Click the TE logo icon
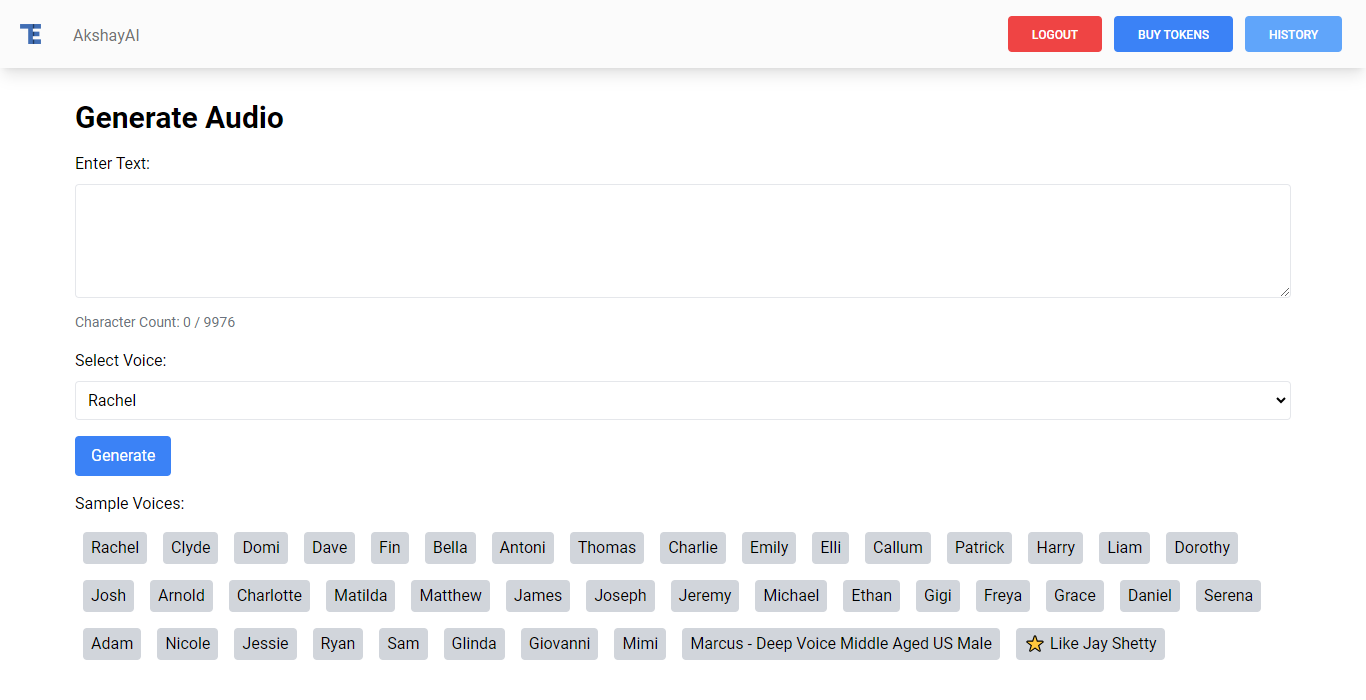Screen dimensions: 1366x700 pyautogui.click(x=31, y=34)
